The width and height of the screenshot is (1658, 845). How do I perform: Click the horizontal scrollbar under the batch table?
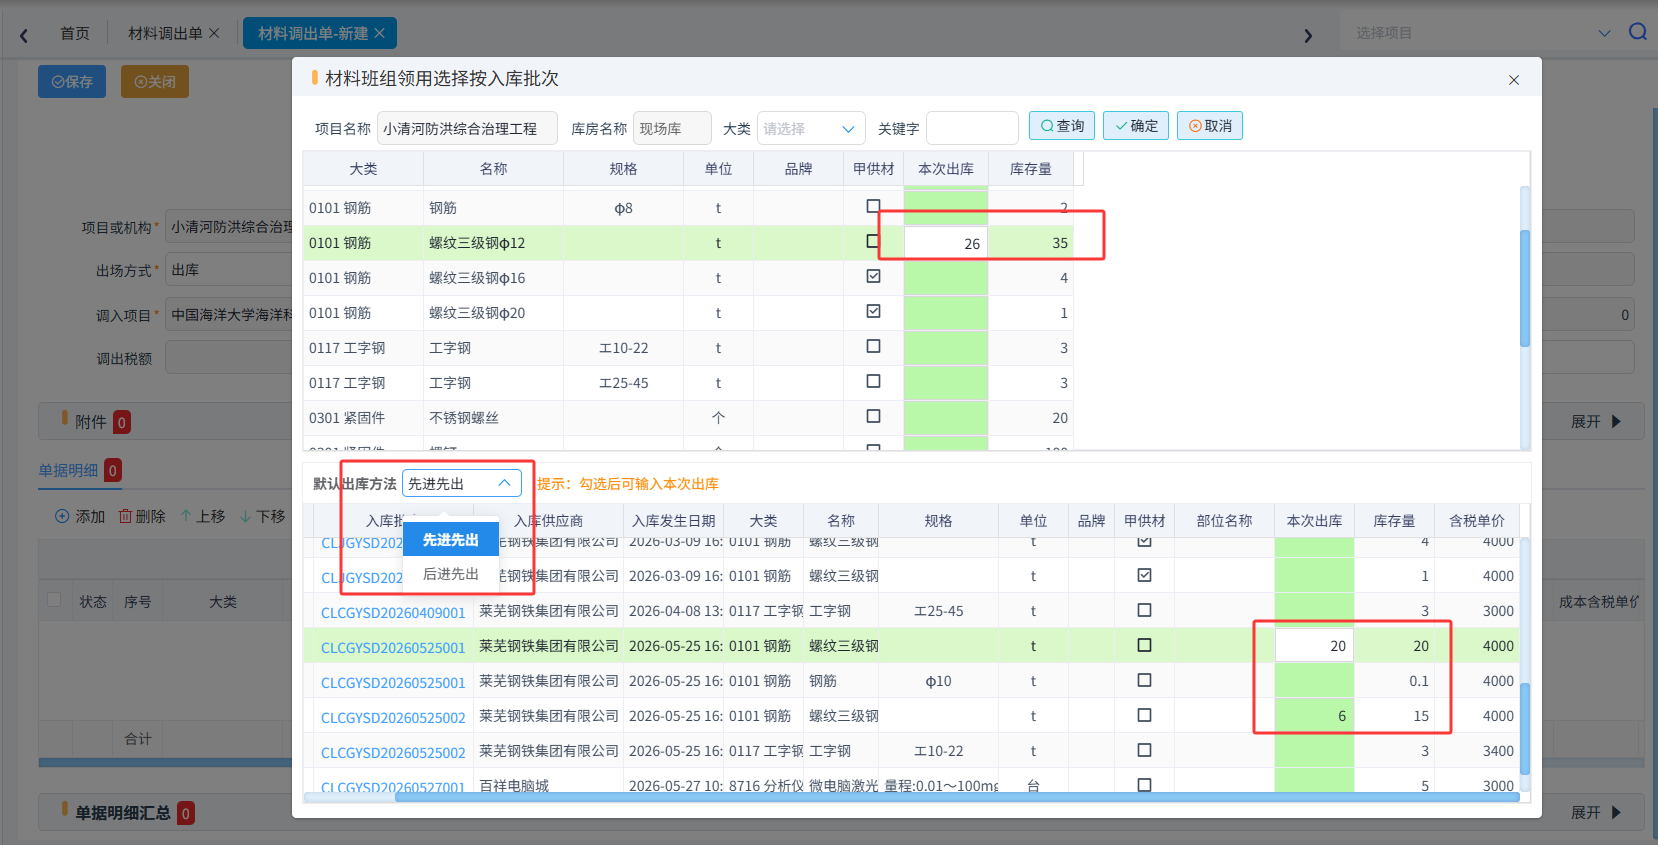(x=957, y=797)
